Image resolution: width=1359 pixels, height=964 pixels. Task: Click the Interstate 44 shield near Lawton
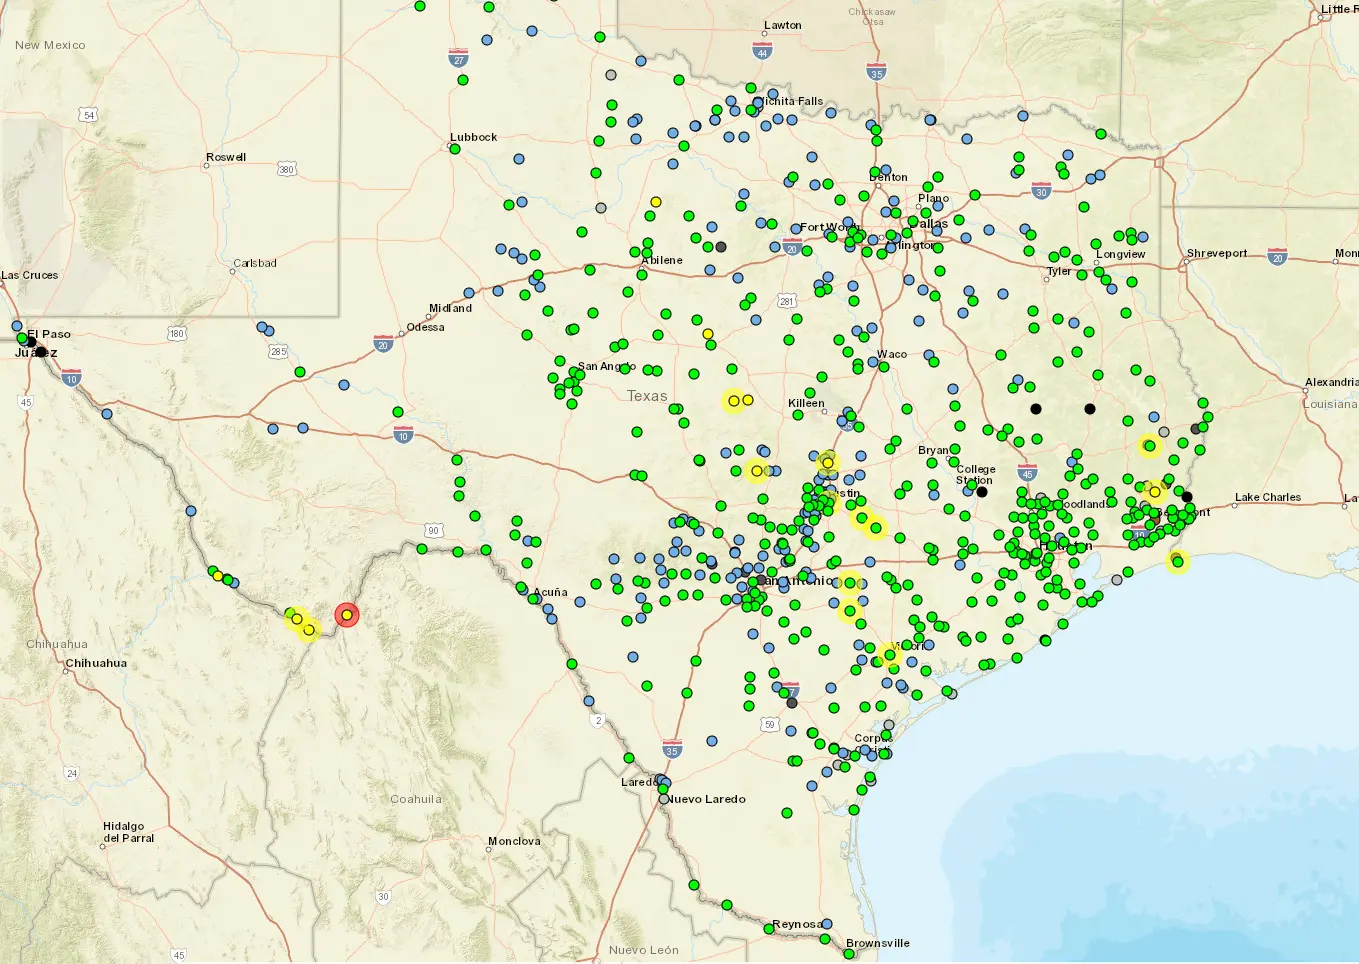pos(763,51)
